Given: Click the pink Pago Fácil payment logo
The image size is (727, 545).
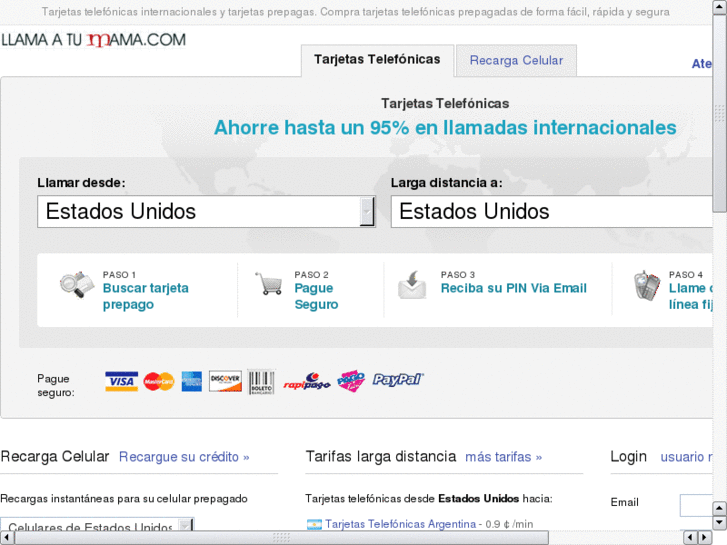Looking at the screenshot, I should (351, 381).
